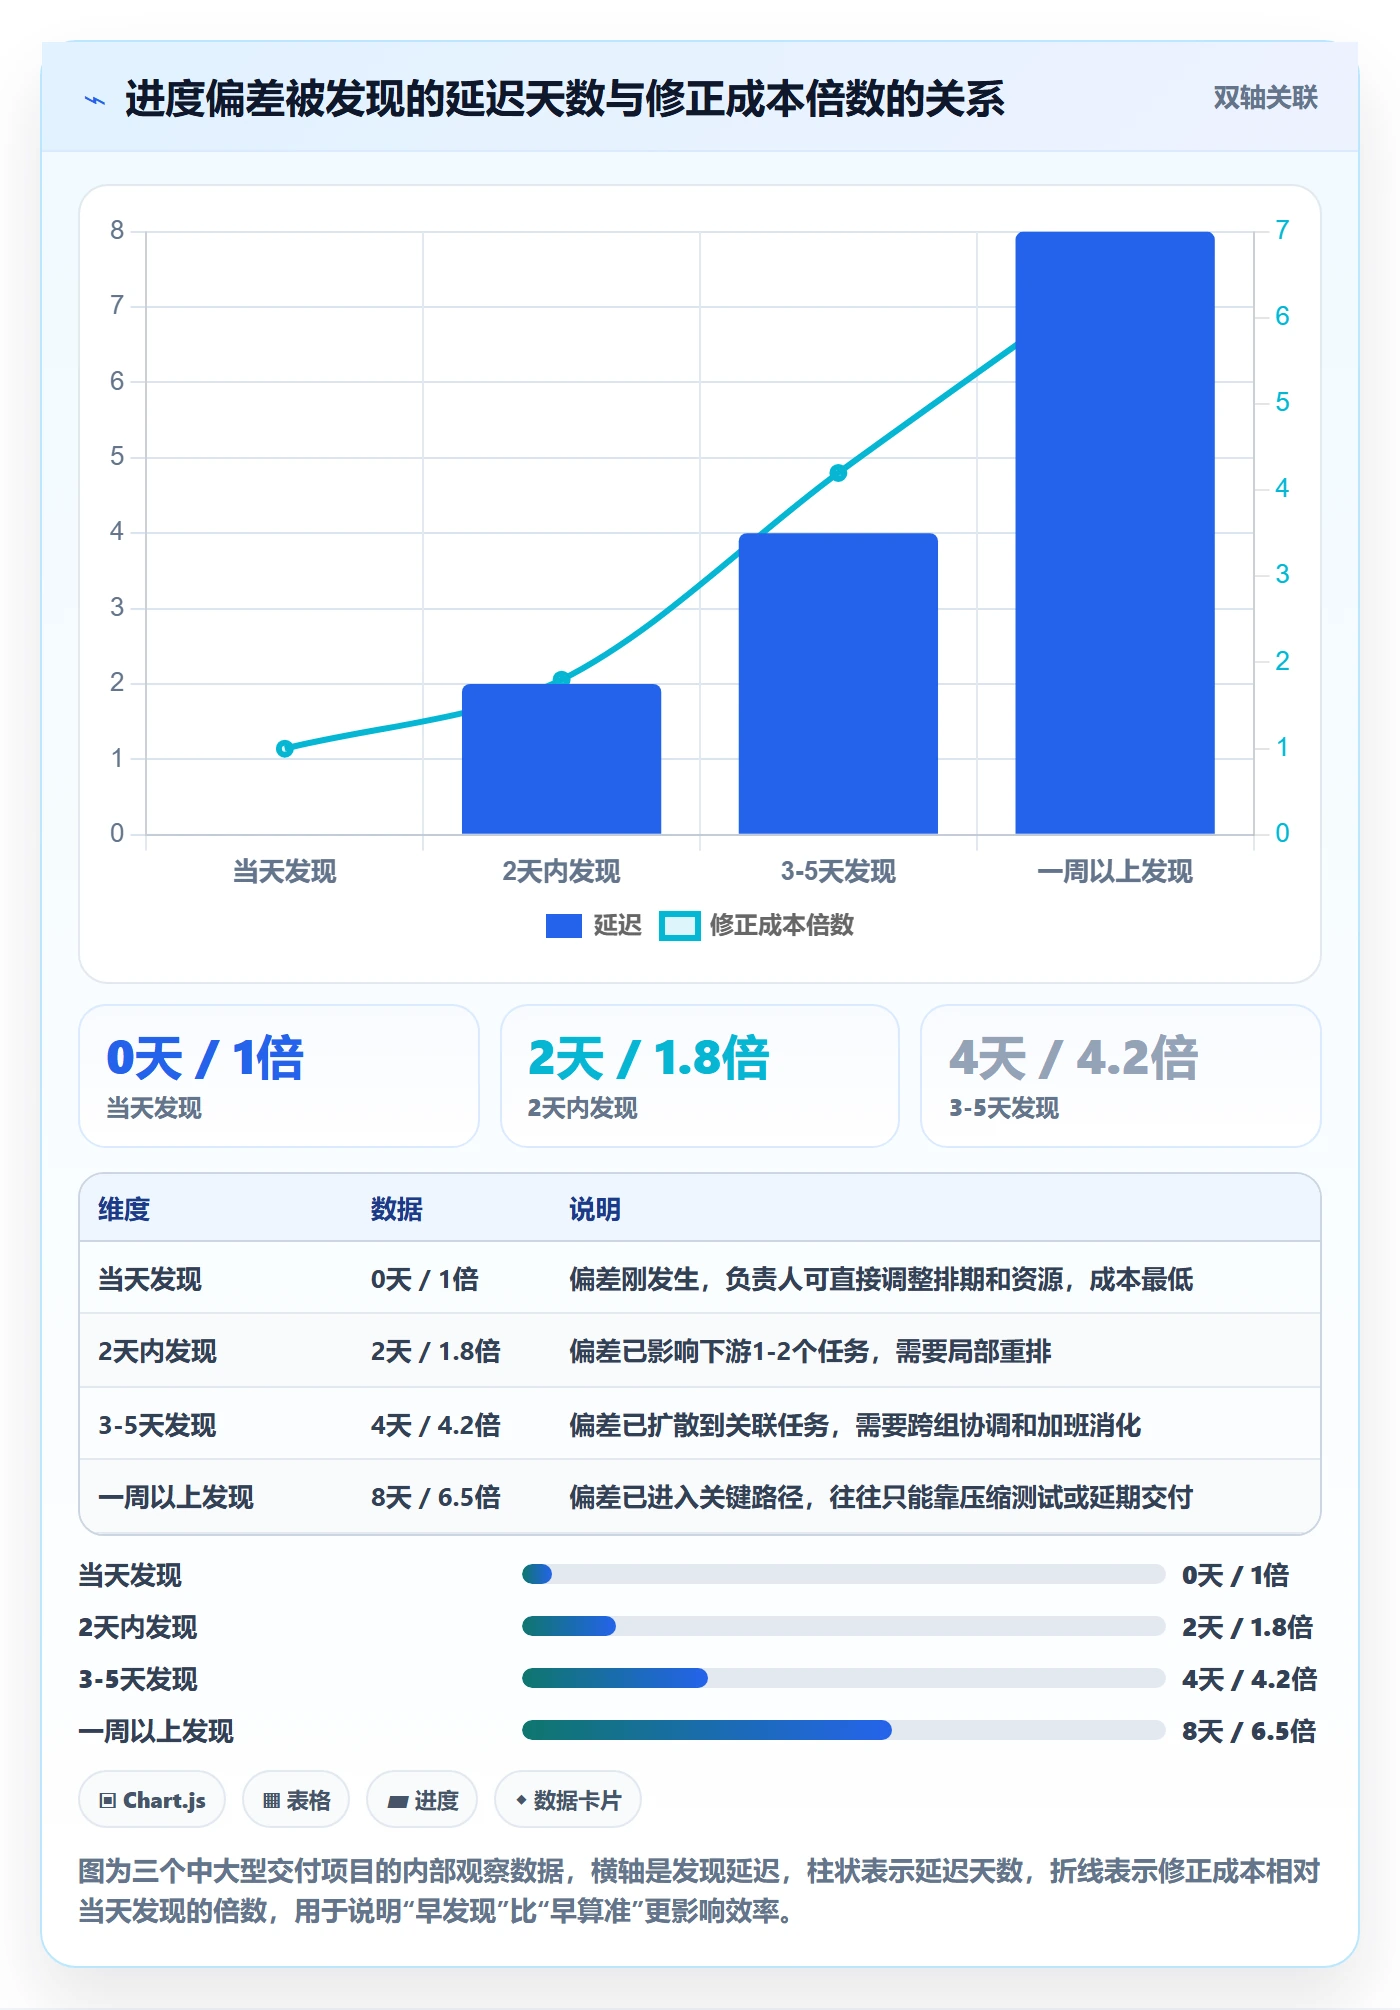Click the 当天发现 progress bar
Viewport: 1400px width, 2010px height.
(x=843, y=1575)
